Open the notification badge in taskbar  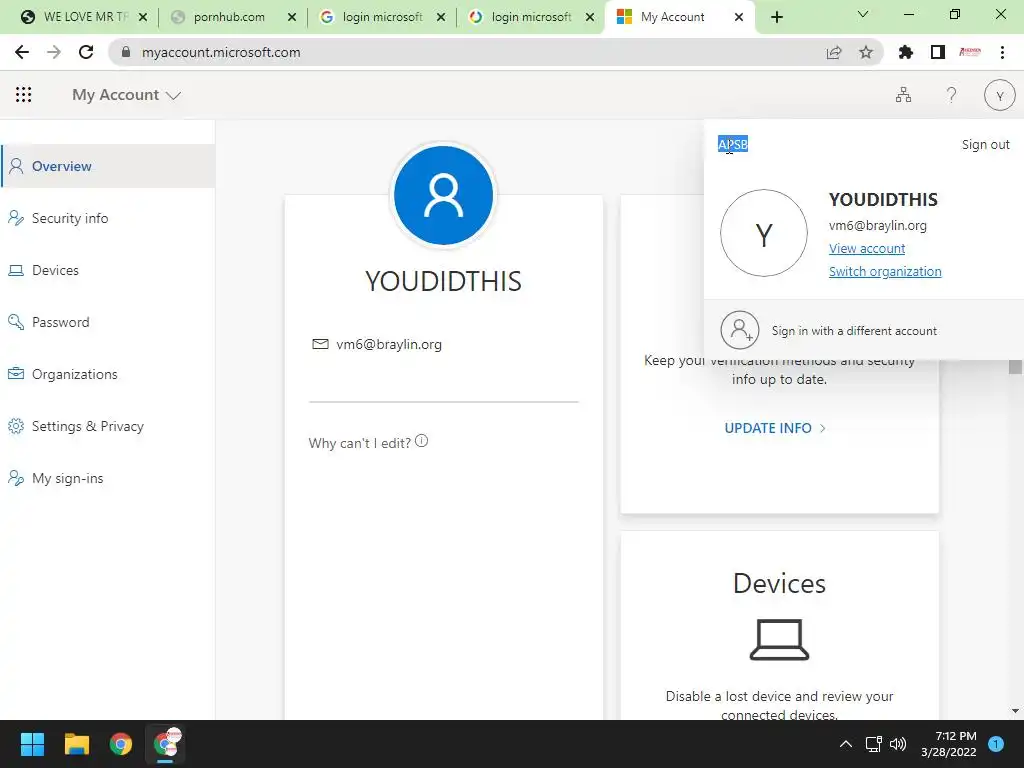[996, 744]
